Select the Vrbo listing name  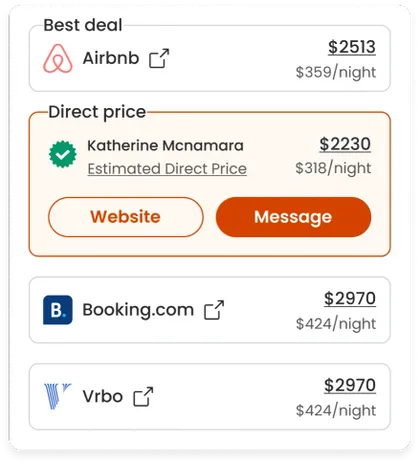[x=103, y=397]
